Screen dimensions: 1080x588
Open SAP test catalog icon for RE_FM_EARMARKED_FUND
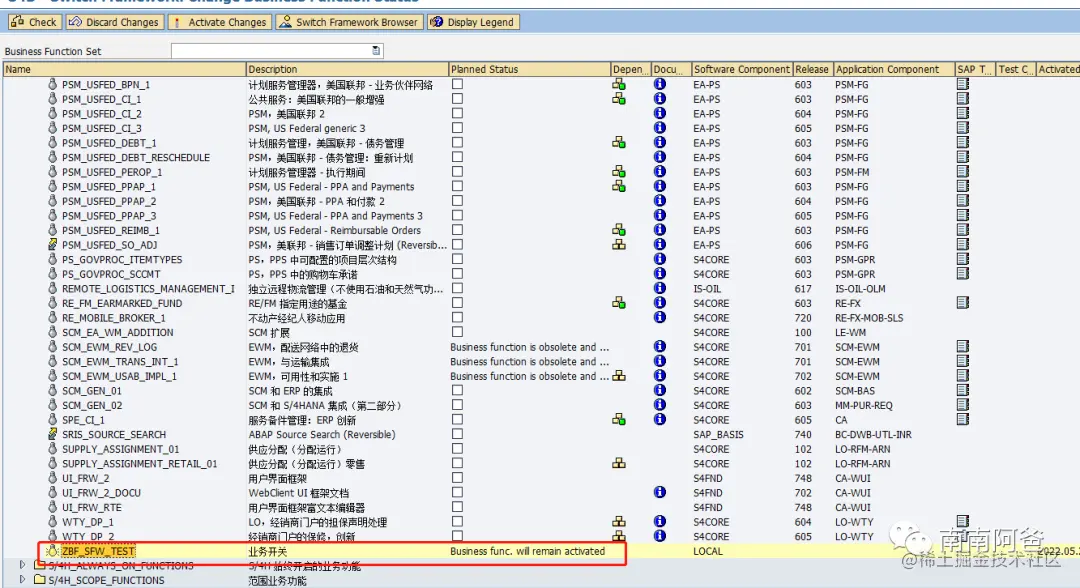coord(963,303)
